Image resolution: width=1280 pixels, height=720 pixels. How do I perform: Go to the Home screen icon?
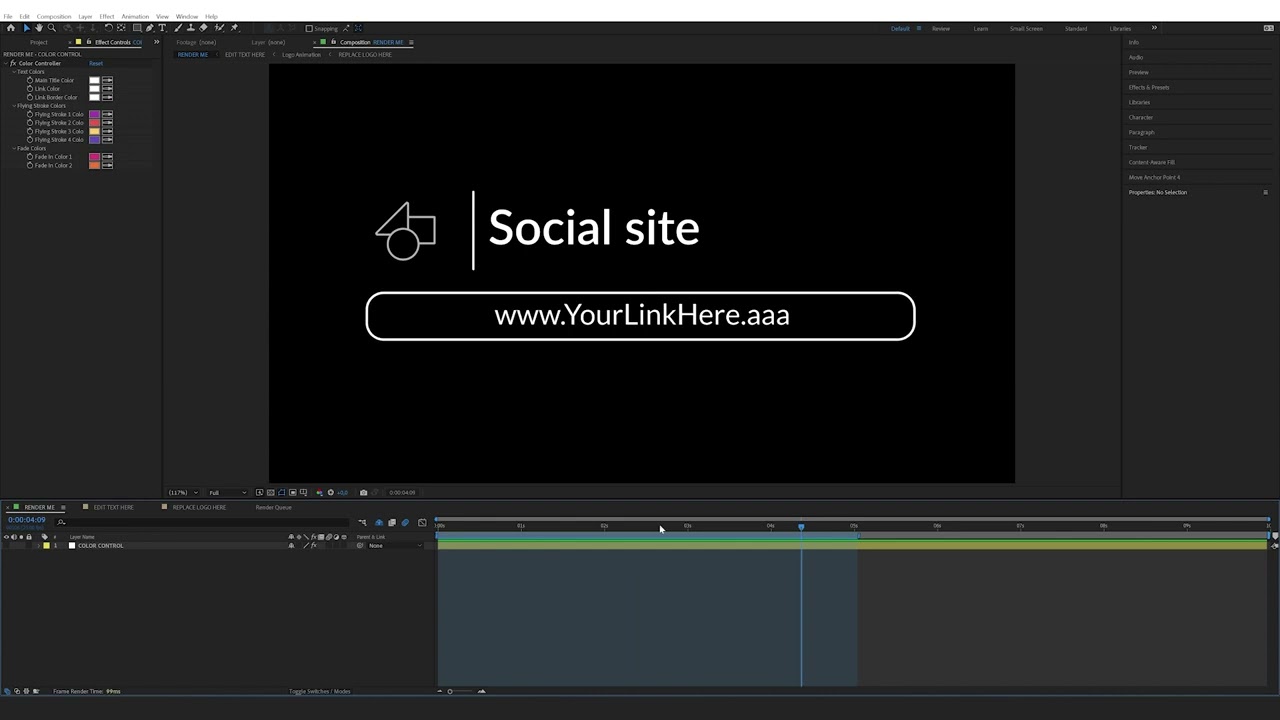[x=11, y=28]
